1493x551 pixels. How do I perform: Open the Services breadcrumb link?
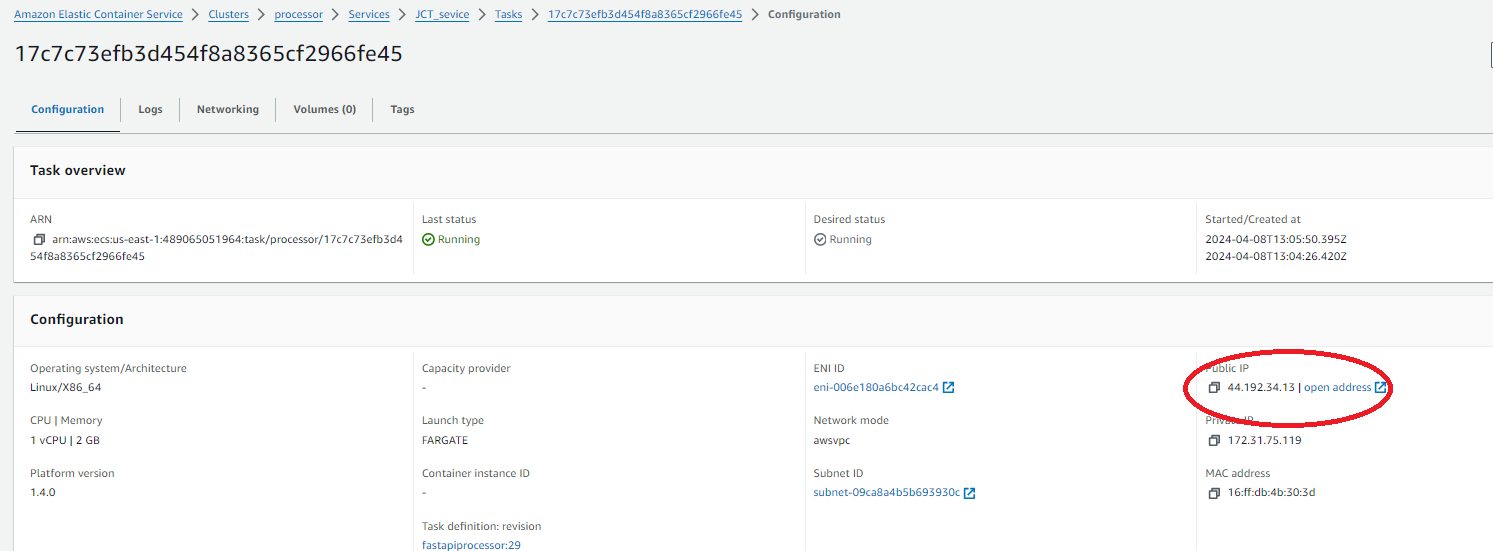[x=369, y=15]
